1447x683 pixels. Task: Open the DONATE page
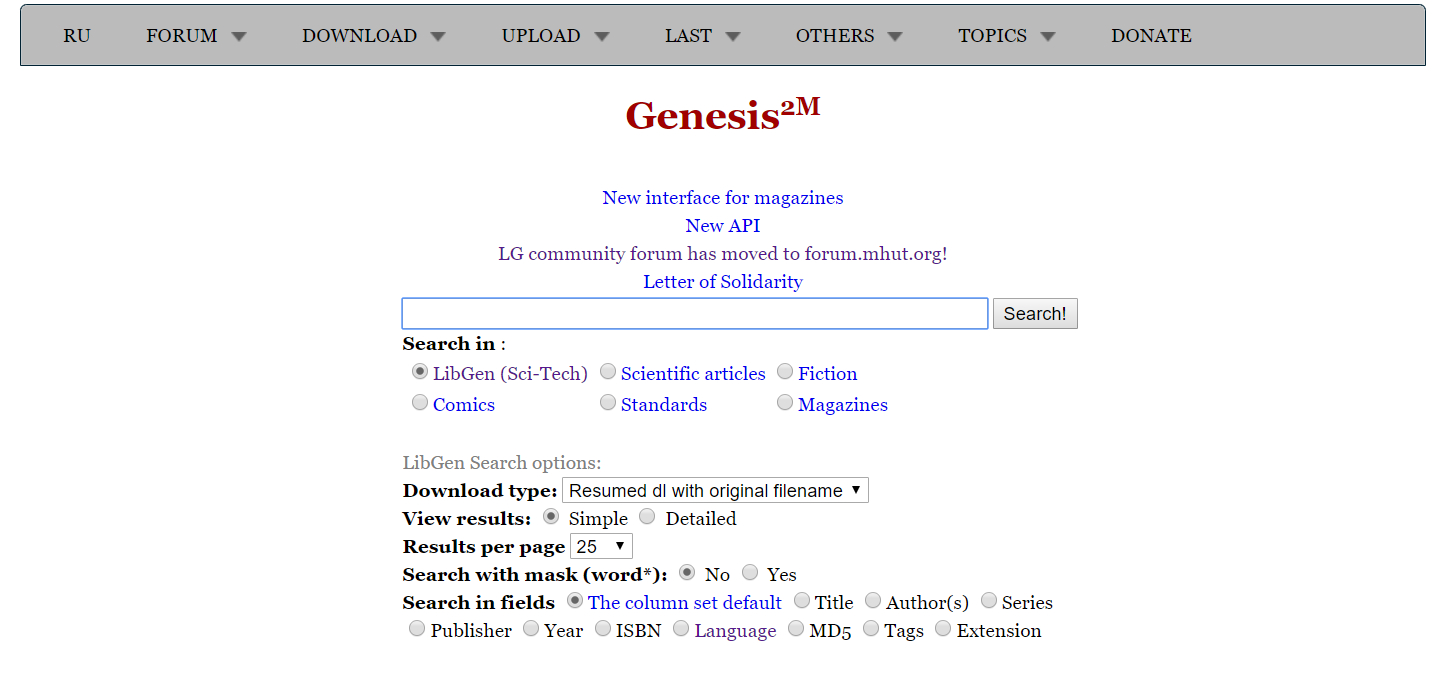(1151, 35)
